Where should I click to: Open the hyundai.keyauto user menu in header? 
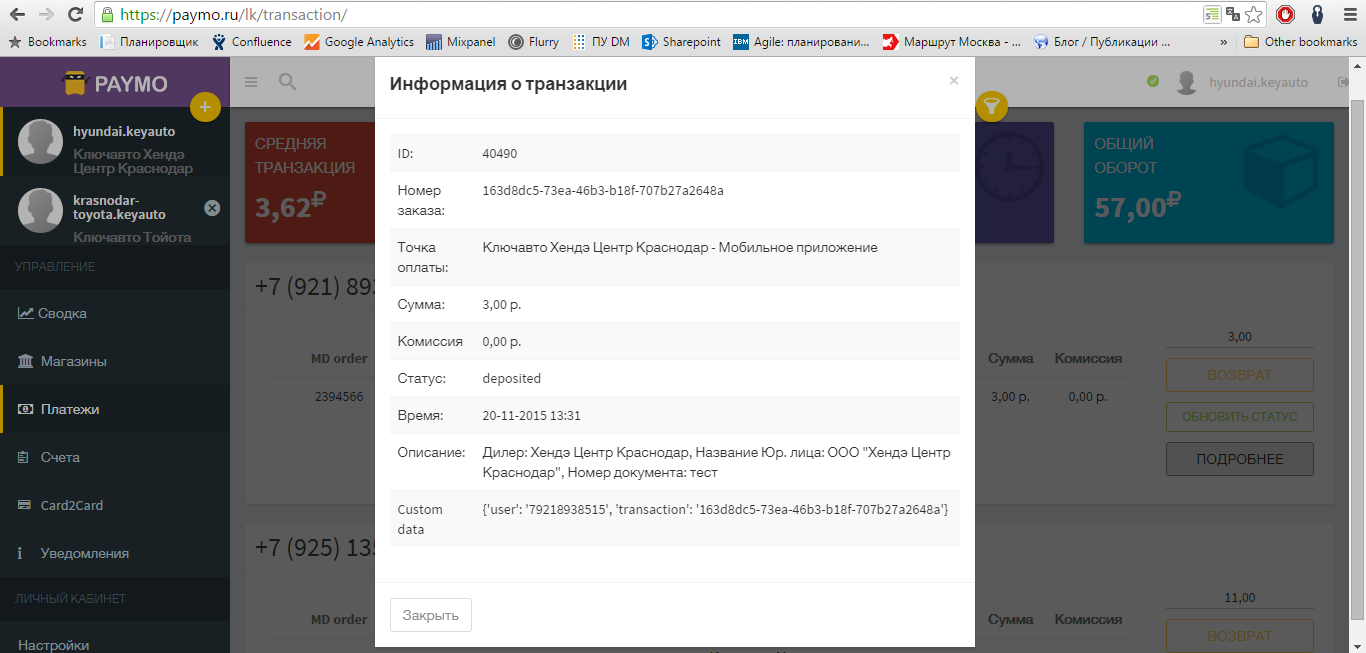coord(1242,82)
